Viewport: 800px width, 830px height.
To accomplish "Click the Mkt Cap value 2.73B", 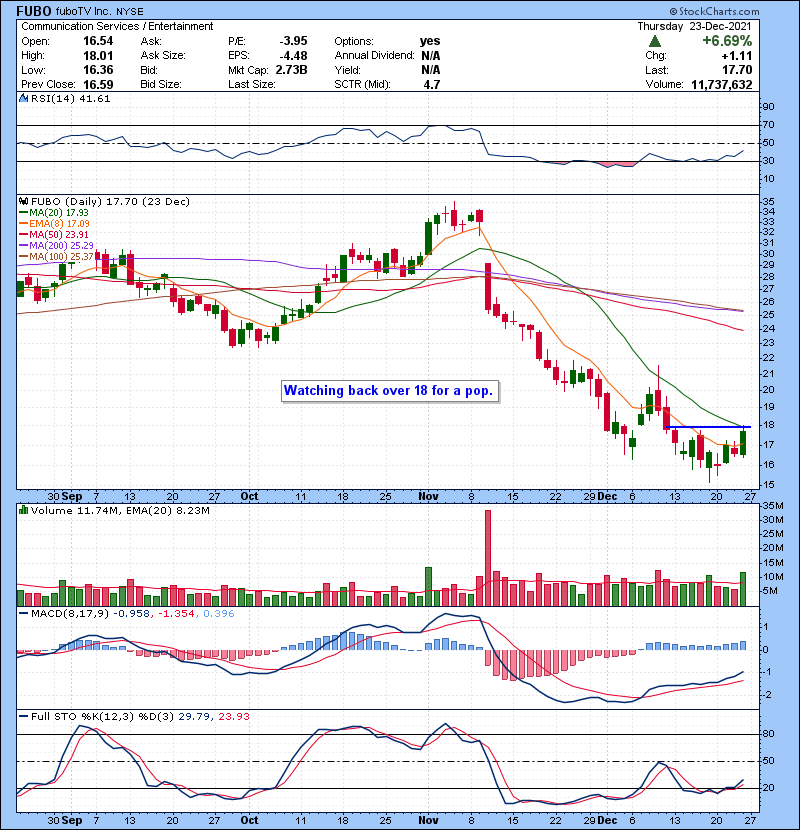I will (291, 70).
